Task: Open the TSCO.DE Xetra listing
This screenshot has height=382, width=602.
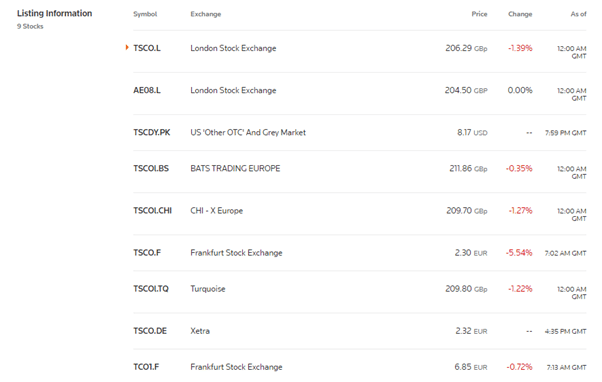Action: [150, 331]
